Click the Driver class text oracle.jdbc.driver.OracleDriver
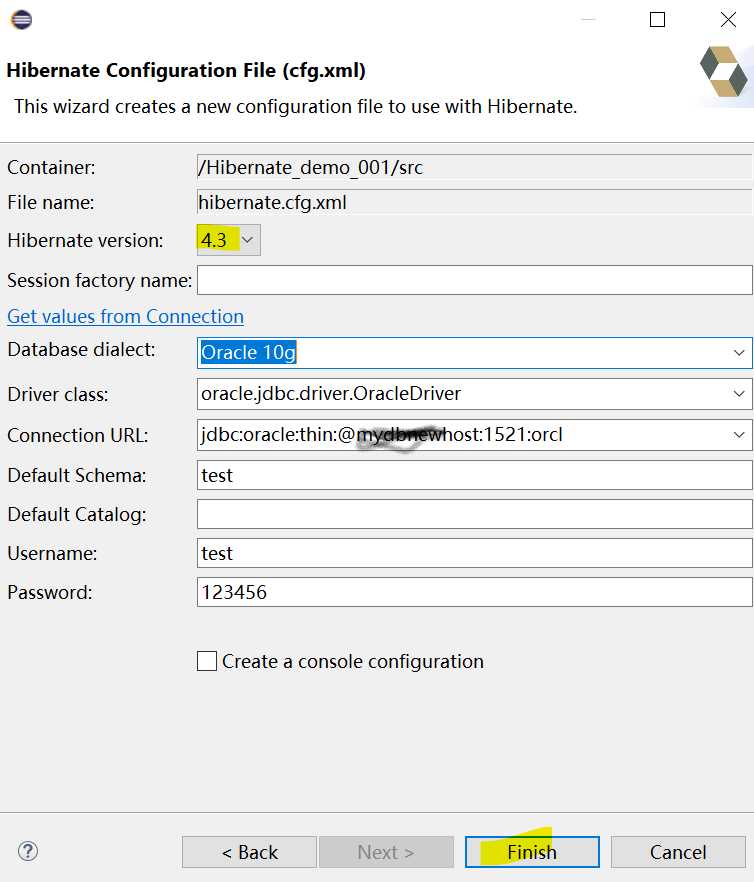Viewport: 754px width, 882px height. pos(331,393)
